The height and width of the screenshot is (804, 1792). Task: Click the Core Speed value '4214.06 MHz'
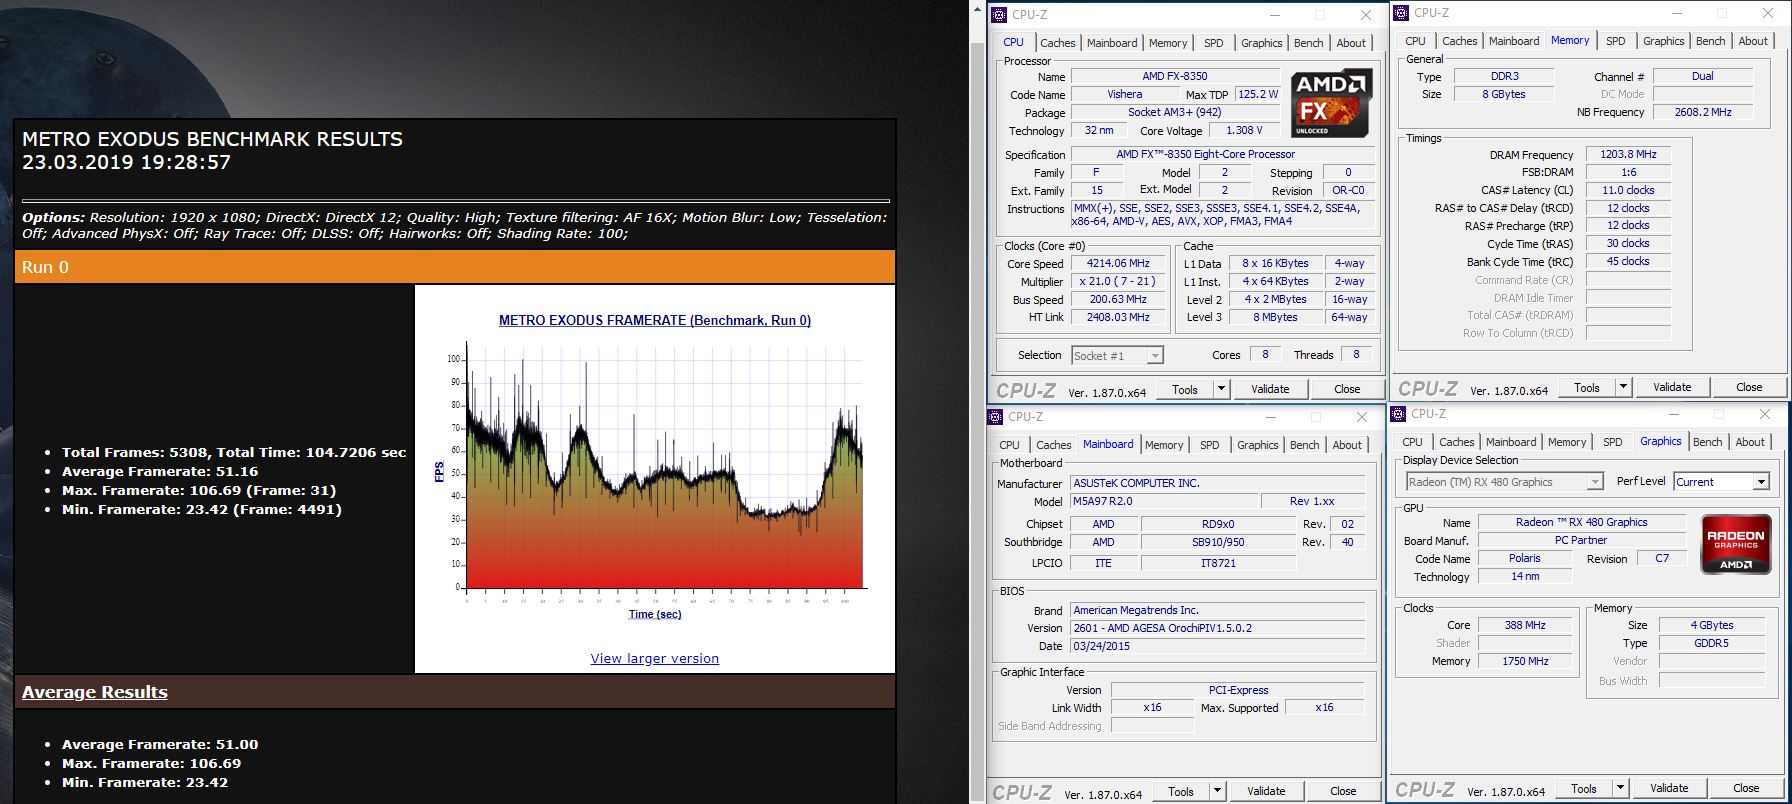tap(1118, 263)
